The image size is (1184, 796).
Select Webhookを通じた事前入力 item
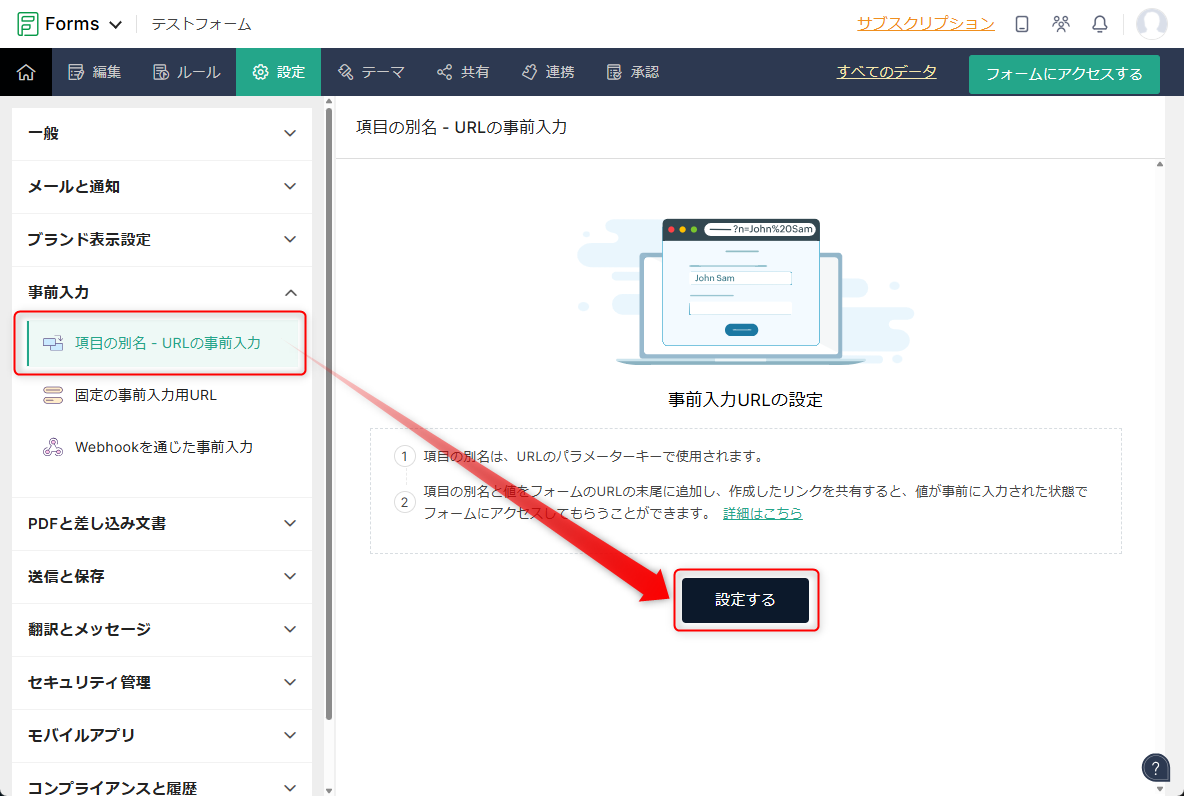(163, 447)
